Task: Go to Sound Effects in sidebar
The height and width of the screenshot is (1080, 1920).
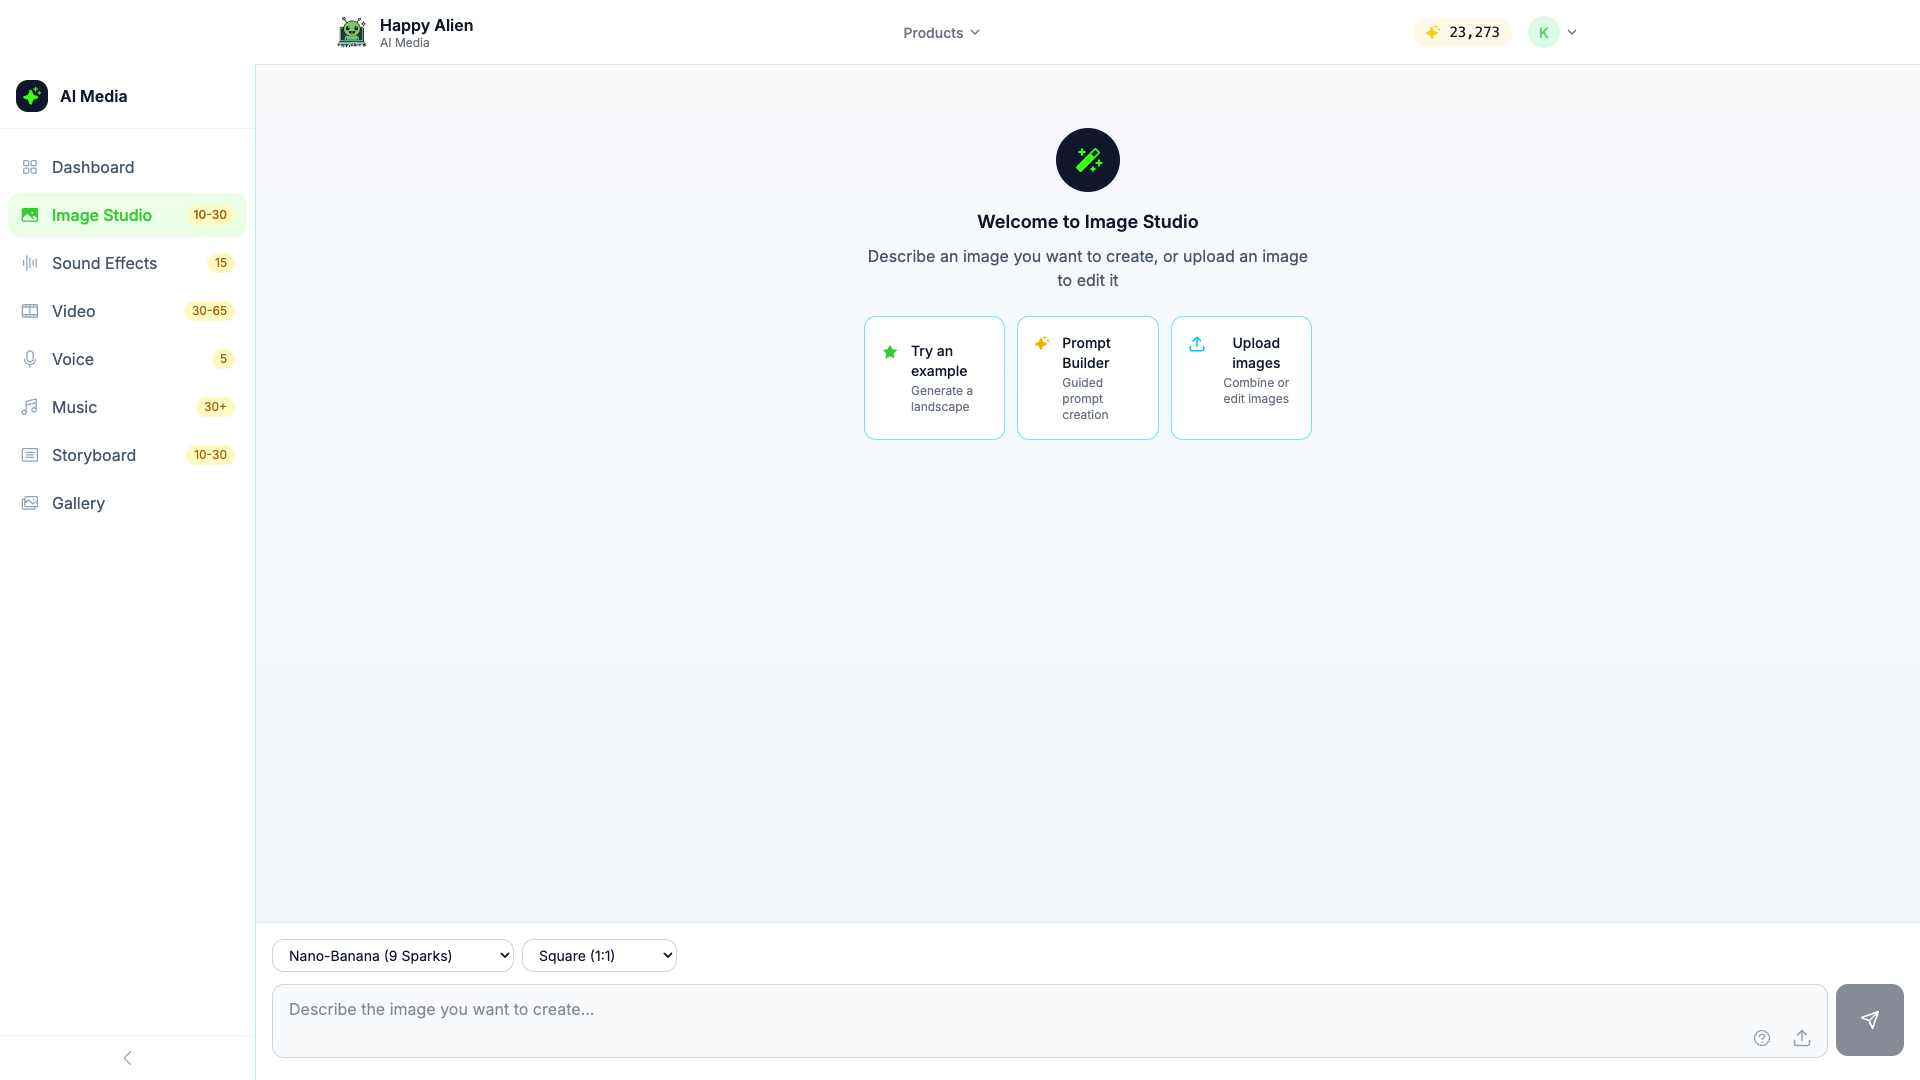Action: pos(104,263)
